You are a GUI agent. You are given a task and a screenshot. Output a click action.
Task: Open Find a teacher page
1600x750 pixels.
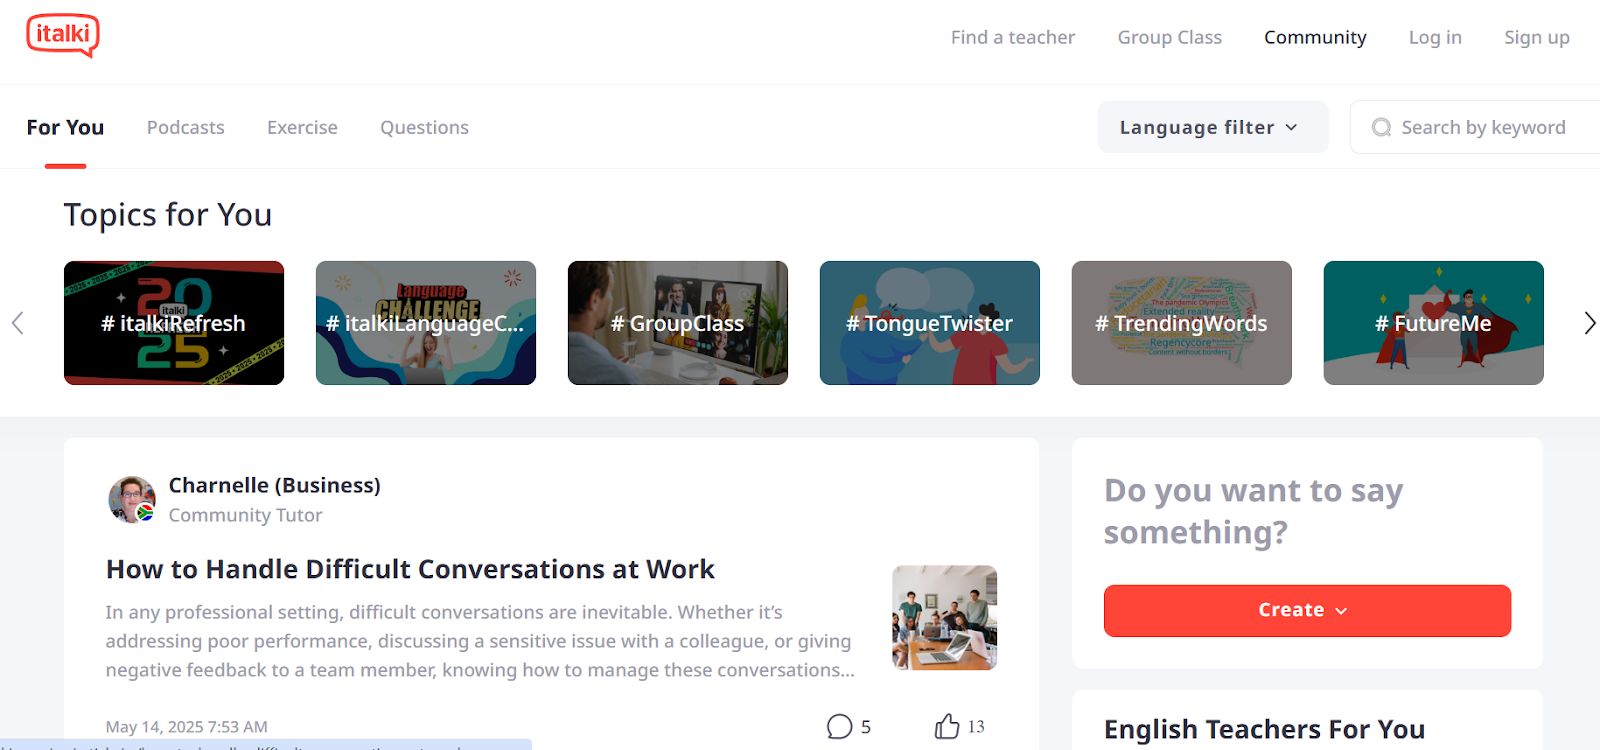point(1013,38)
